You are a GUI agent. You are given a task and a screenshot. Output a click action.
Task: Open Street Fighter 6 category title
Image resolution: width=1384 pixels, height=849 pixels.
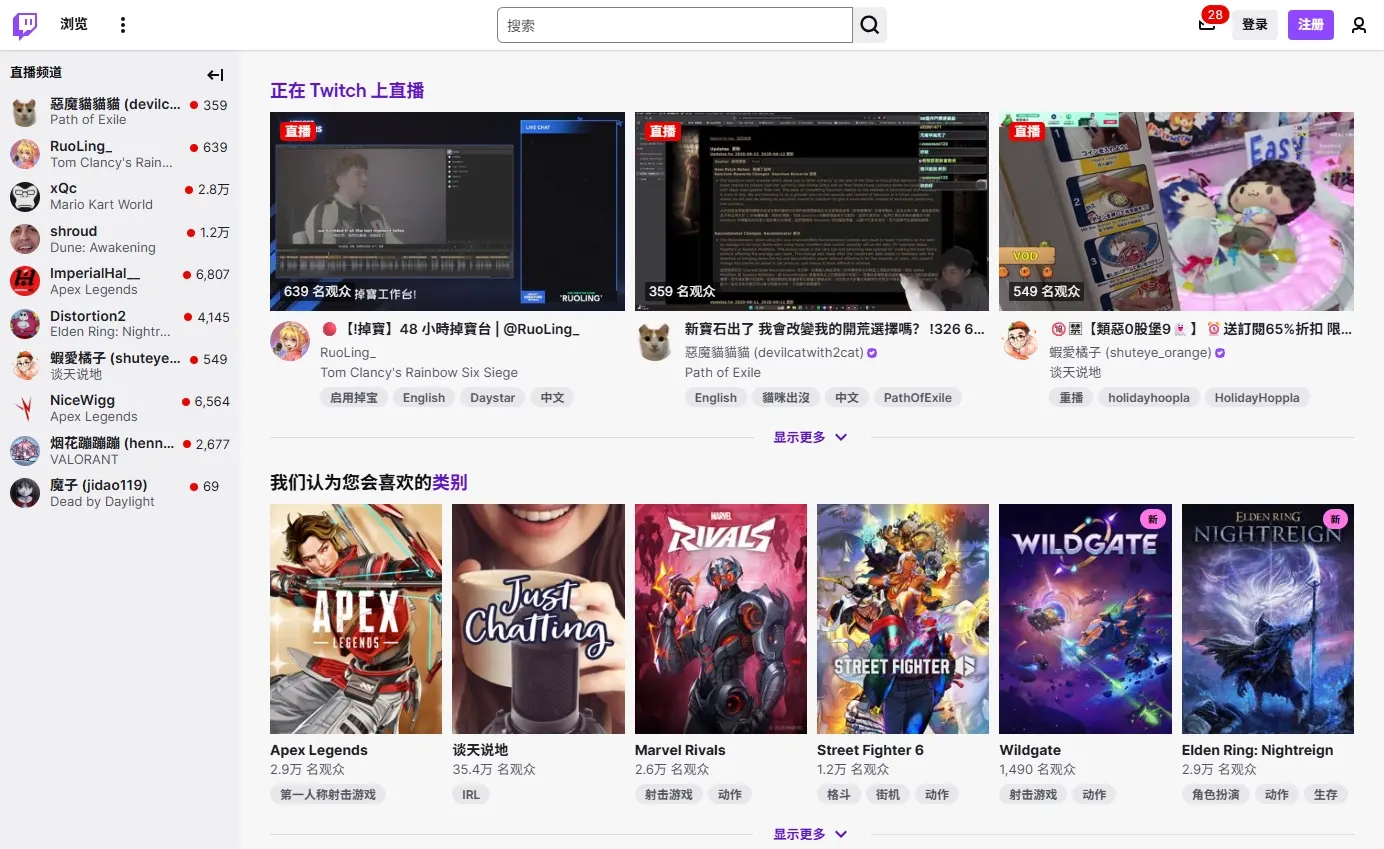point(870,750)
